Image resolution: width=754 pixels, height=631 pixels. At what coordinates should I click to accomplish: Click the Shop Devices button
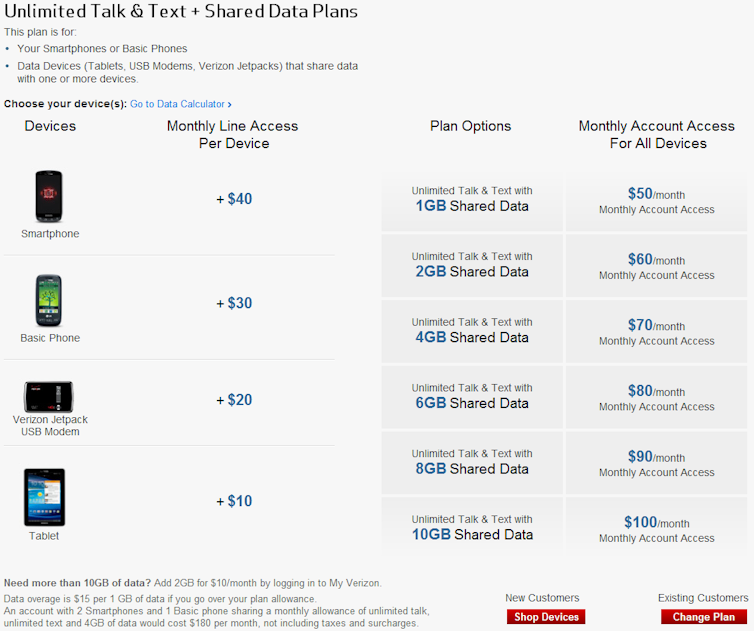tap(546, 617)
